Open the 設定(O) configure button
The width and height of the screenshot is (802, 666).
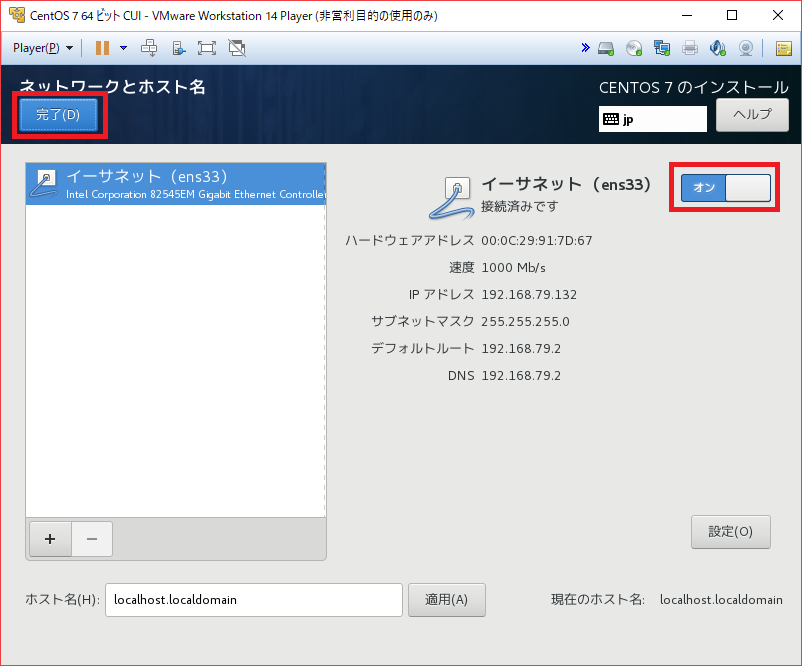[730, 531]
